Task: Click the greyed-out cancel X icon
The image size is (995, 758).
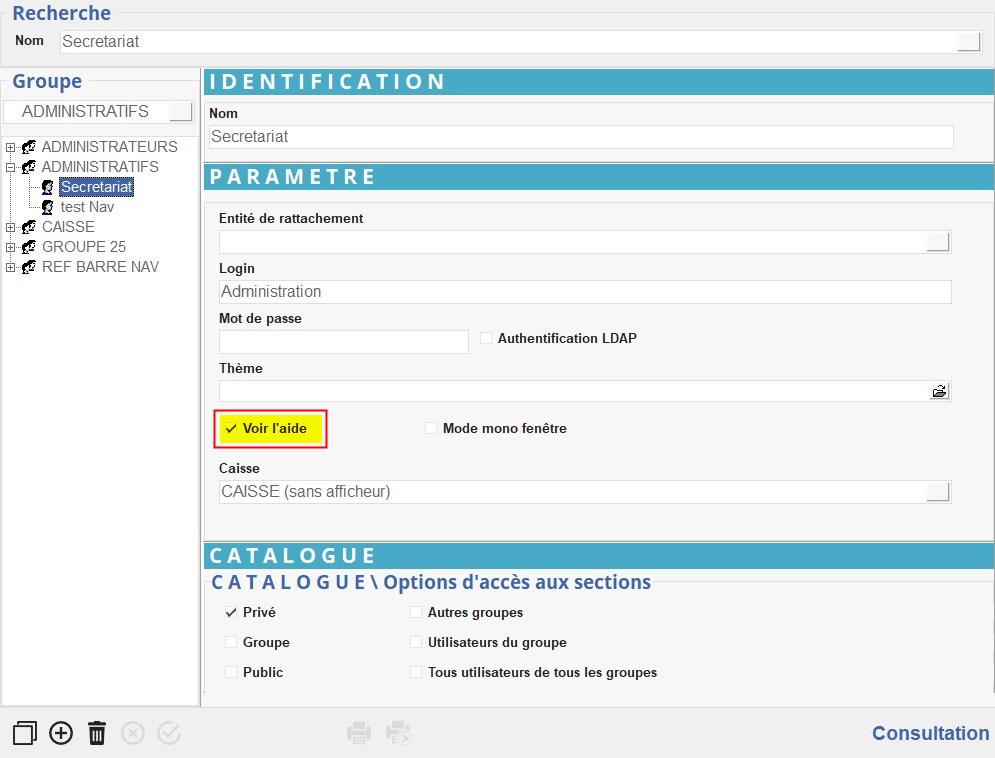Action: (x=133, y=733)
